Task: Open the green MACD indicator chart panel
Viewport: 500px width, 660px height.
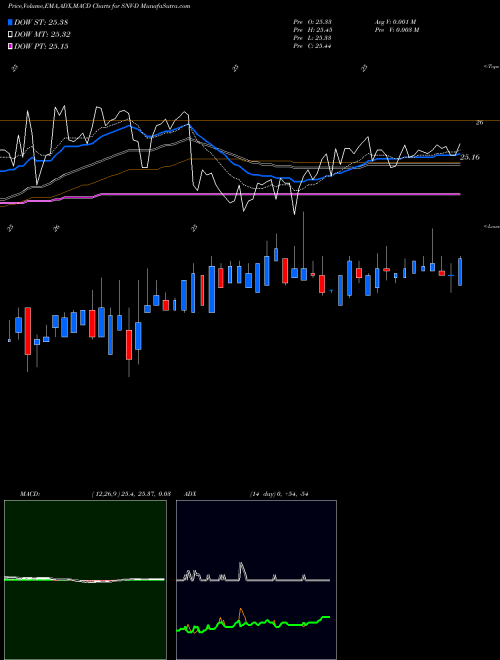Action: coord(85,580)
